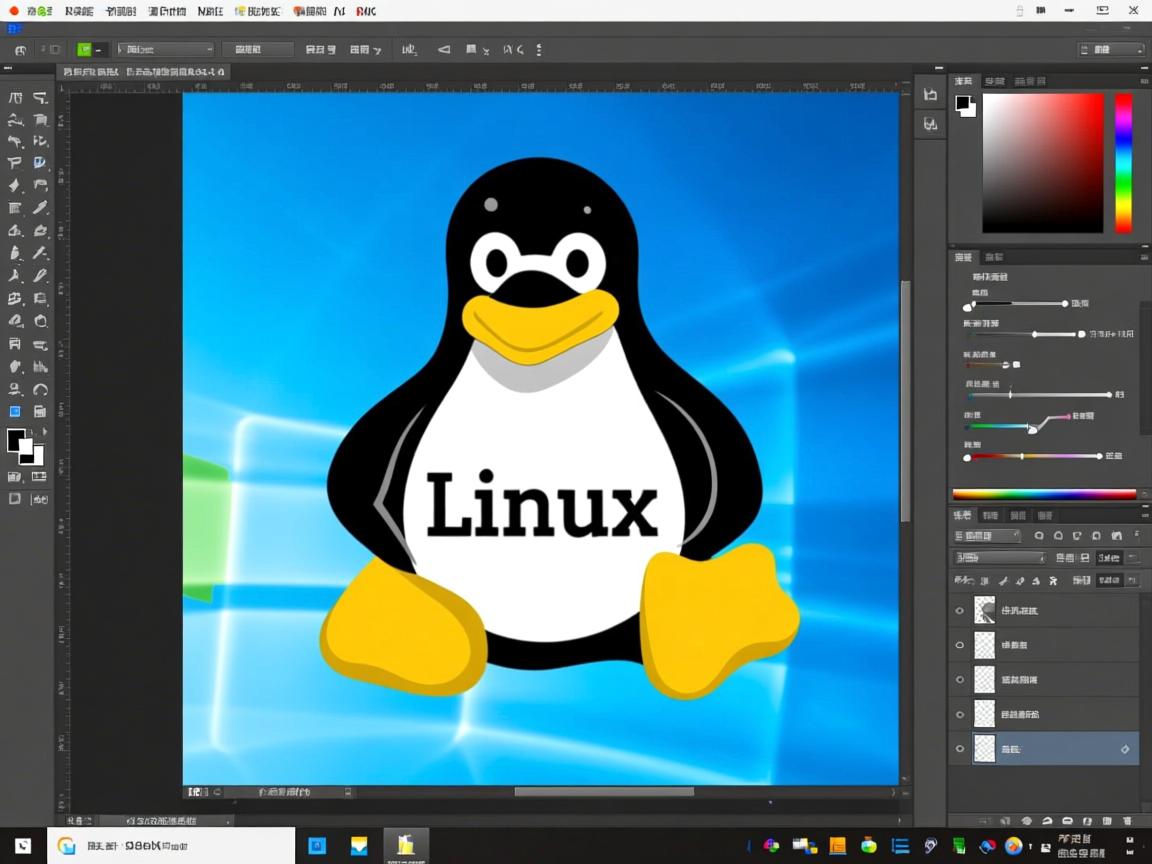The height and width of the screenshot is (864, 1152).
Task: Pick a color from the gradient spectrum bar
Action: (1045, 493)
